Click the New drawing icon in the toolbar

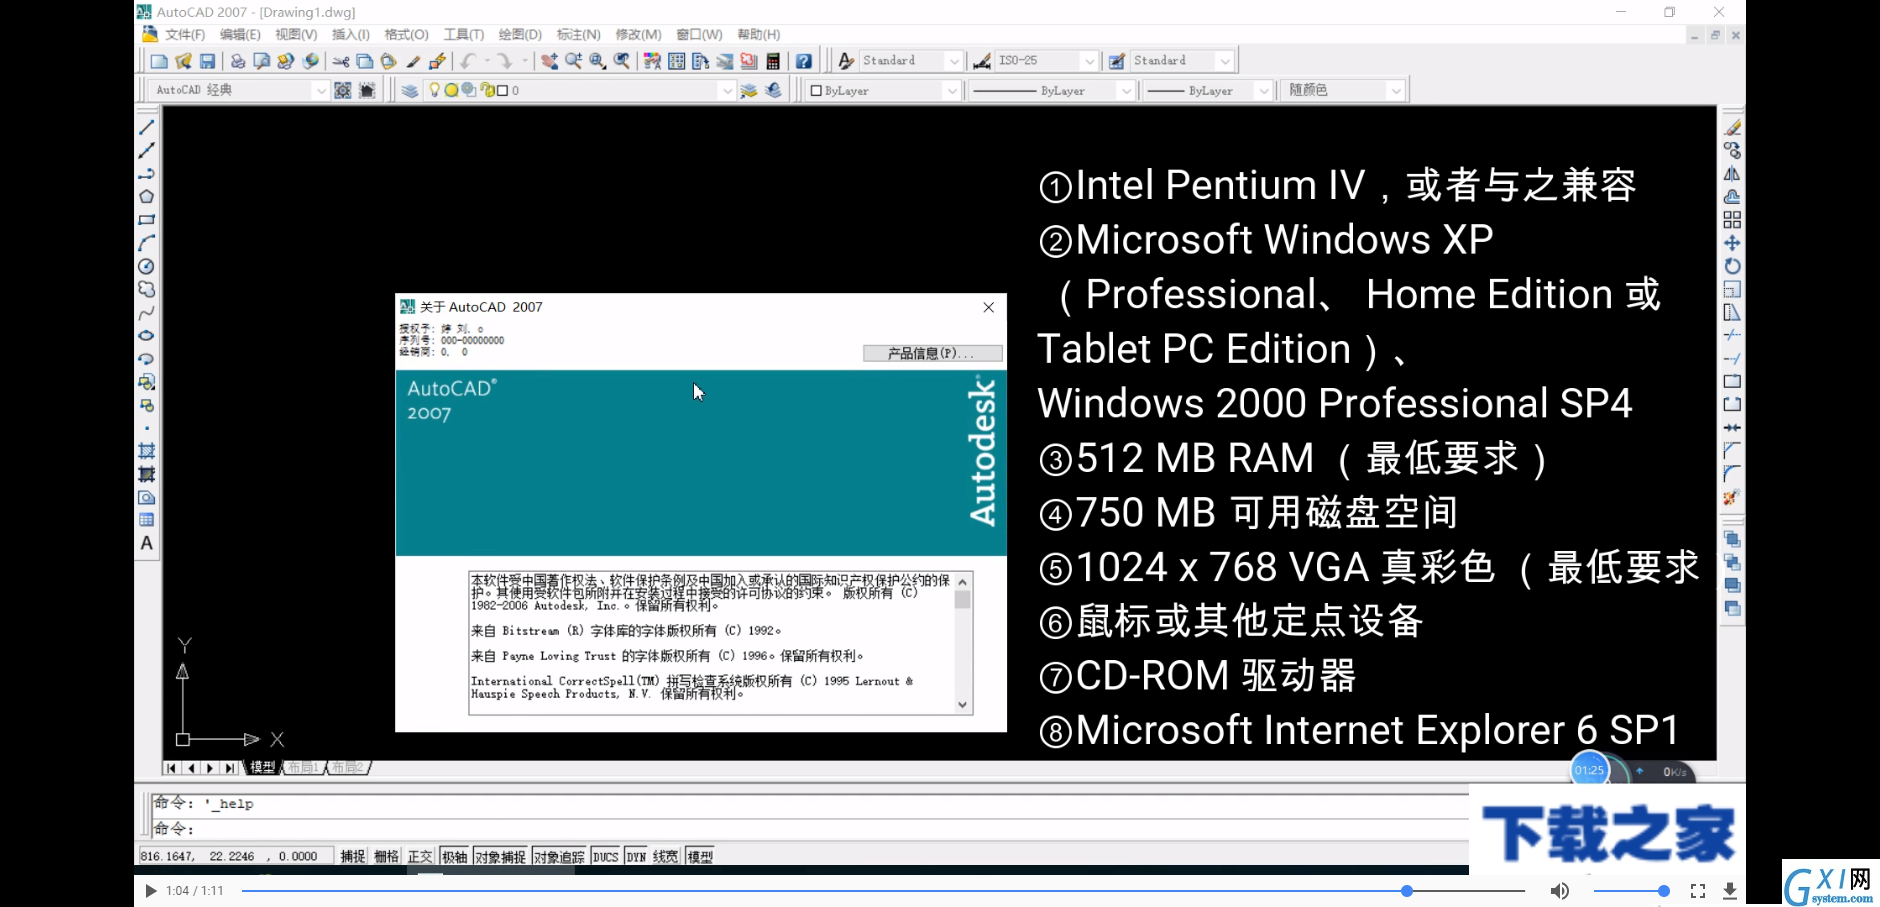(x=159, y=61)
